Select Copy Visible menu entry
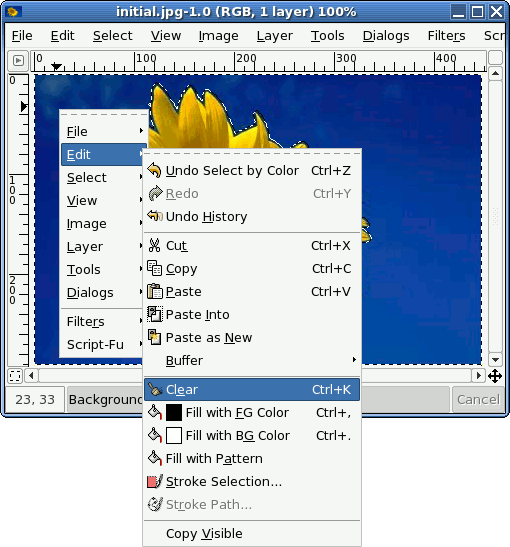Image resolution: width=510 pixels, height=547 pixels. 252,533
